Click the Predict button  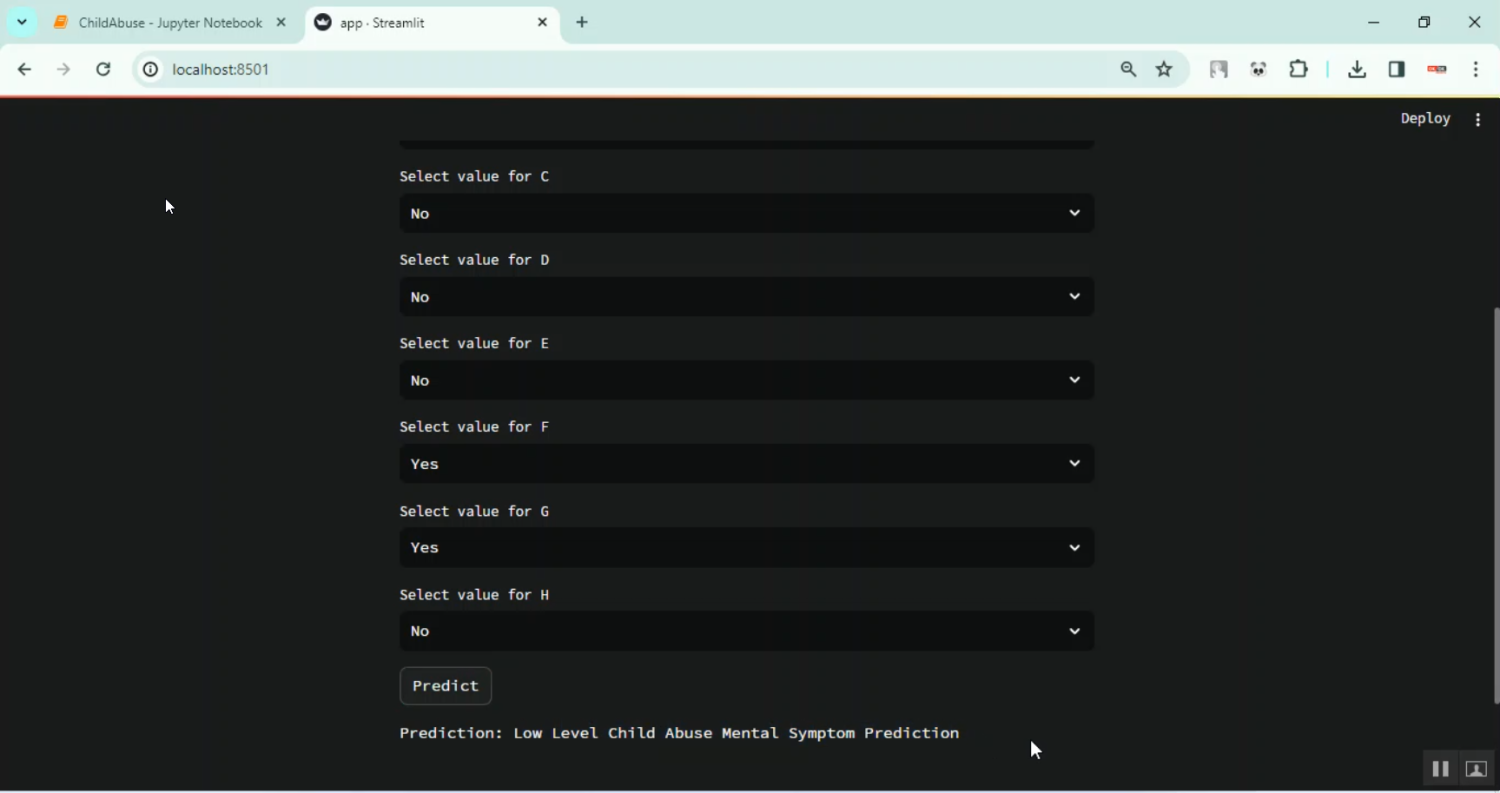tap(446, 686)
